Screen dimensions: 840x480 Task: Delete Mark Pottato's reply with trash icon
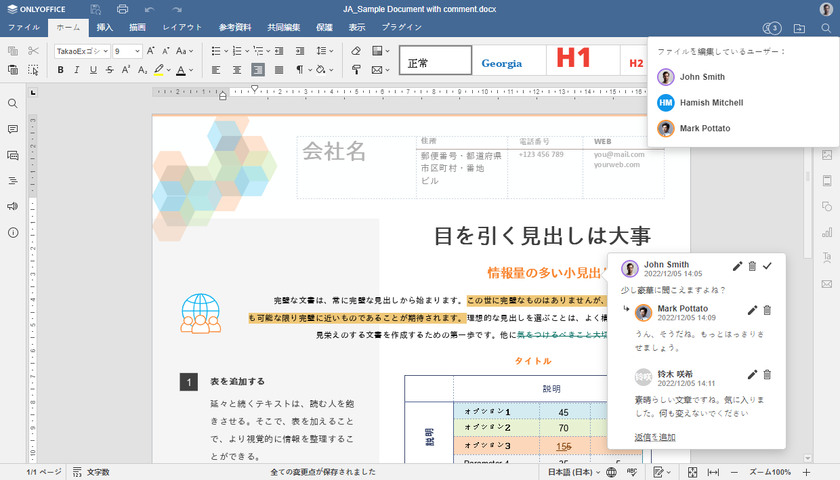pos(767,310)
